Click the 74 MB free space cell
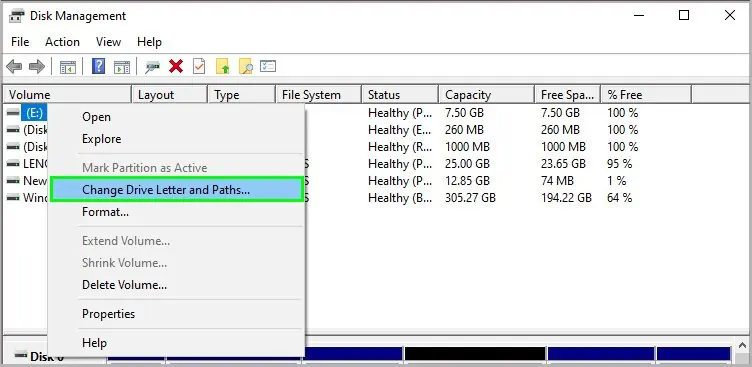 click(557, 181)
